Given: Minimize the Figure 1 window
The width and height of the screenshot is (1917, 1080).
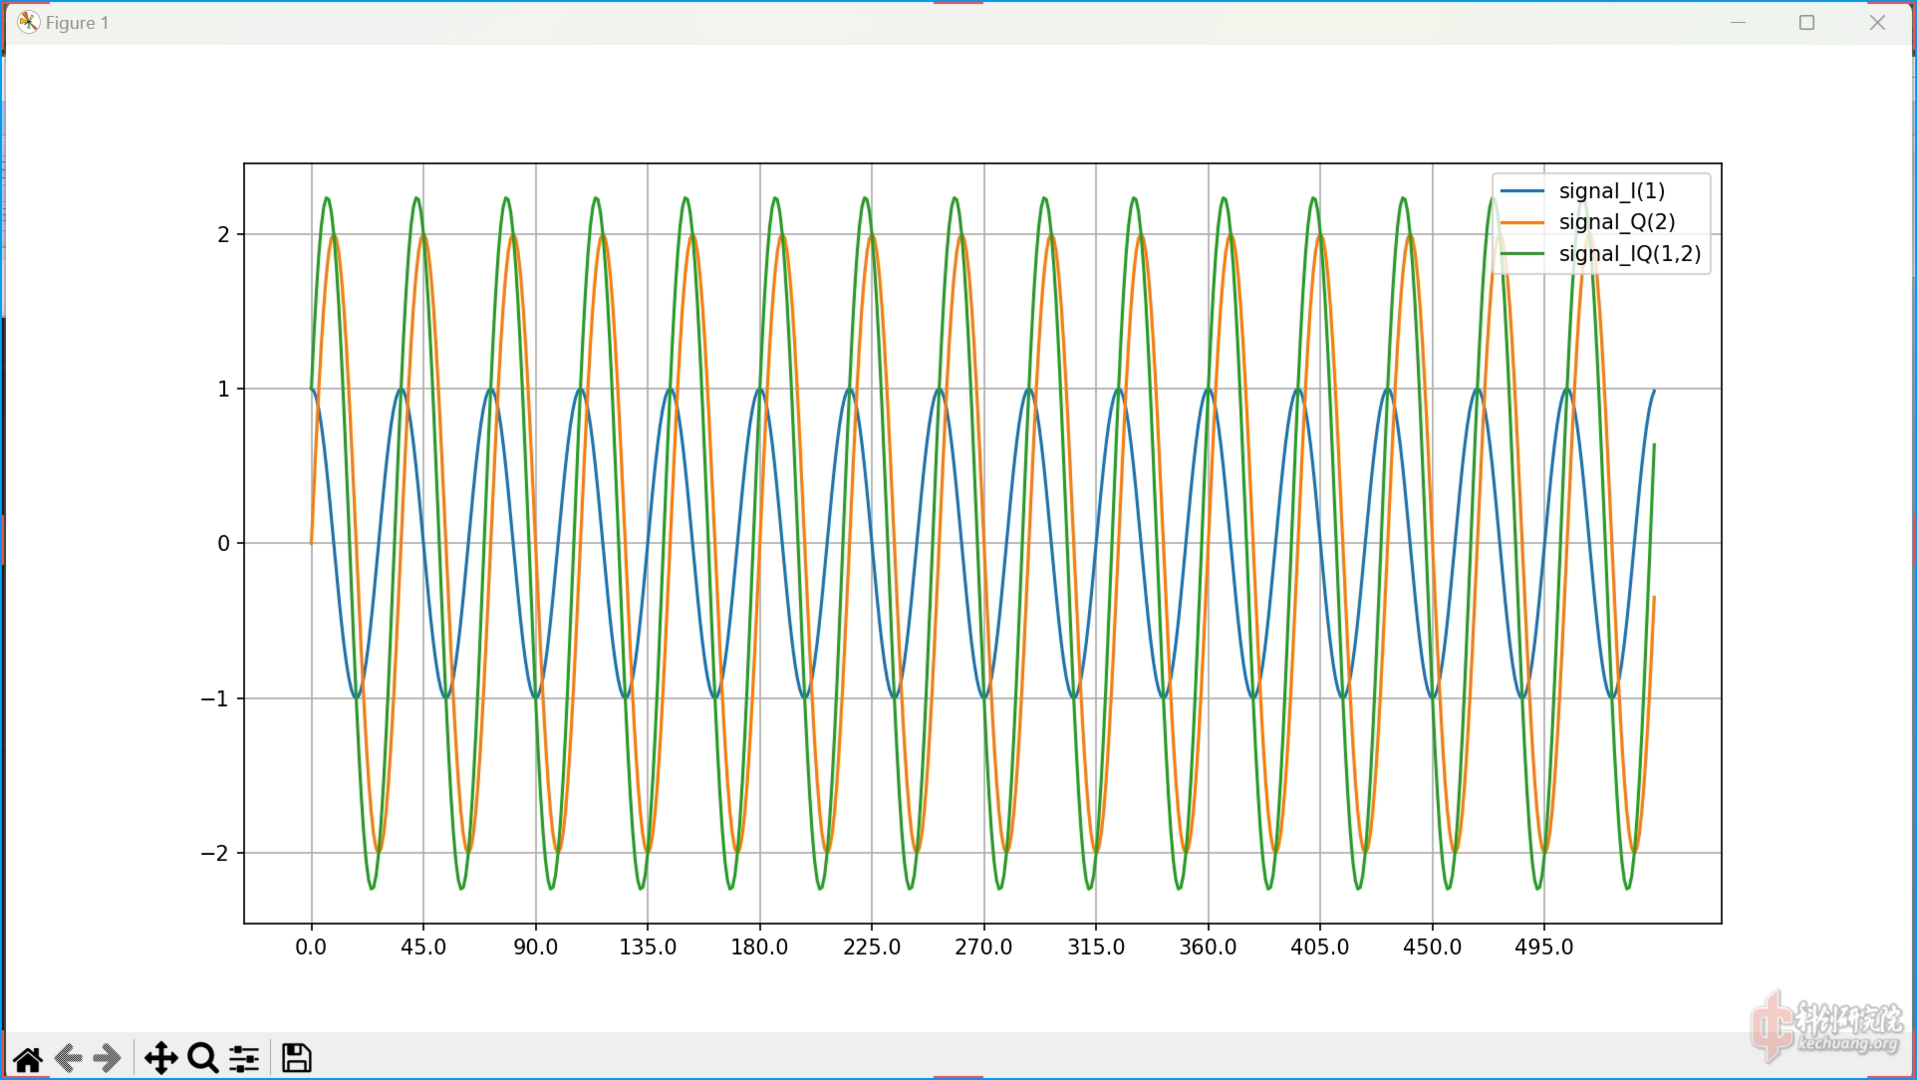Looking at the screenshot, I should pyautogui.click(x=1738, y=22).
